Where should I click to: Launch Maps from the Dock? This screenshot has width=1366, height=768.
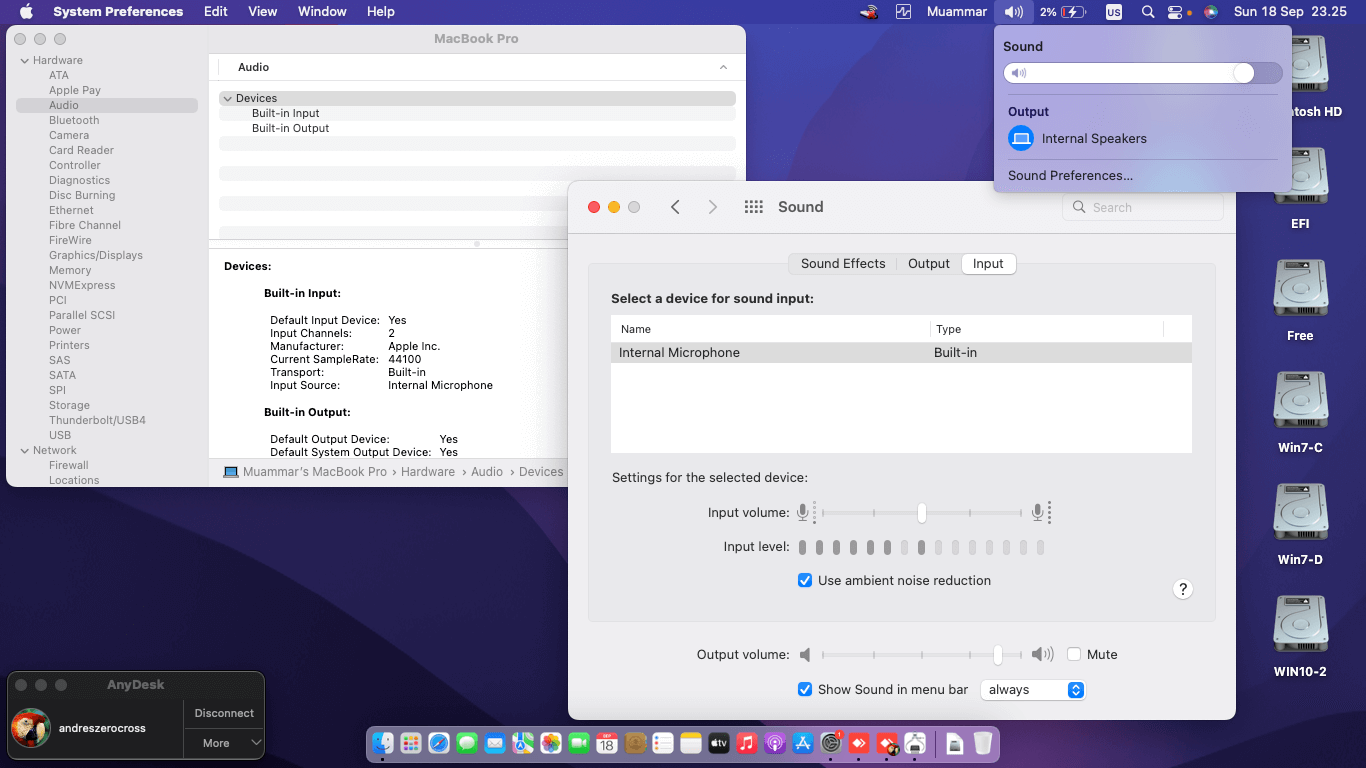pos(523,743)
